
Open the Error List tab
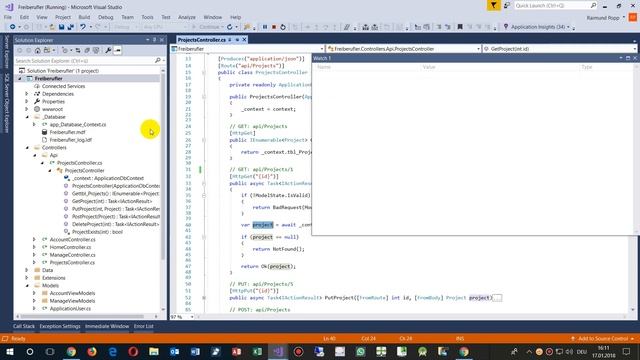coord(144,326)
